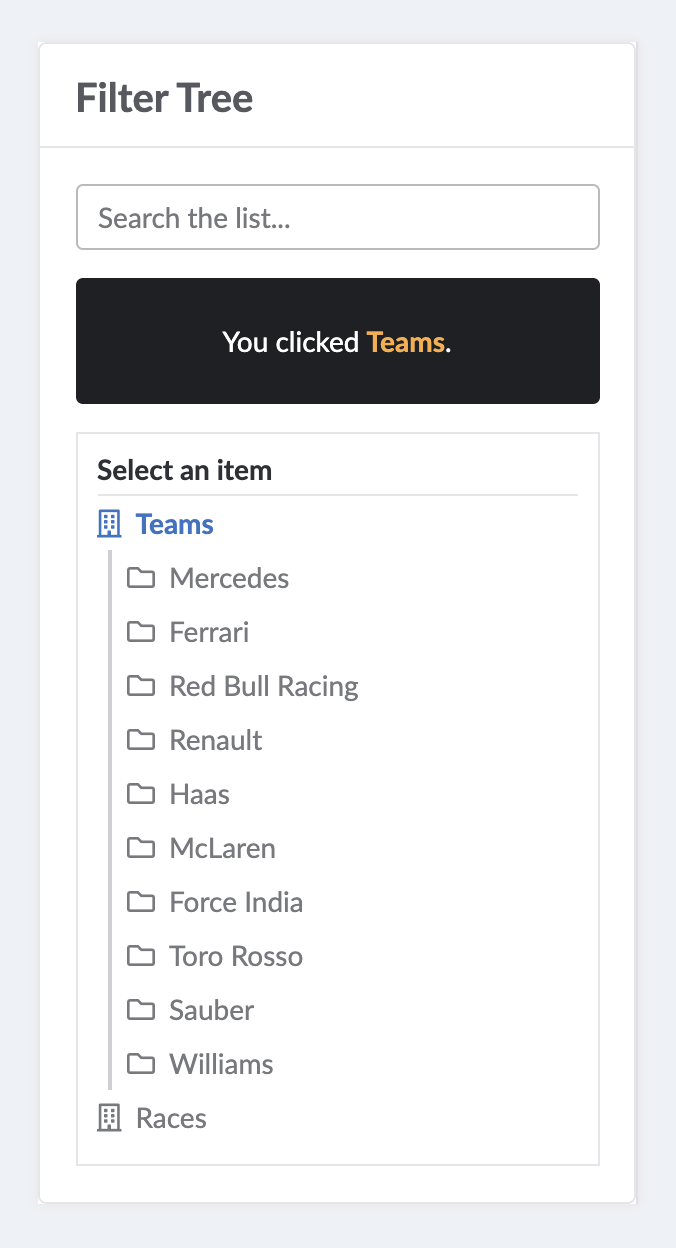676x1248 pixels.
Task: Click the Search the list input field
Action: [338, 217]
